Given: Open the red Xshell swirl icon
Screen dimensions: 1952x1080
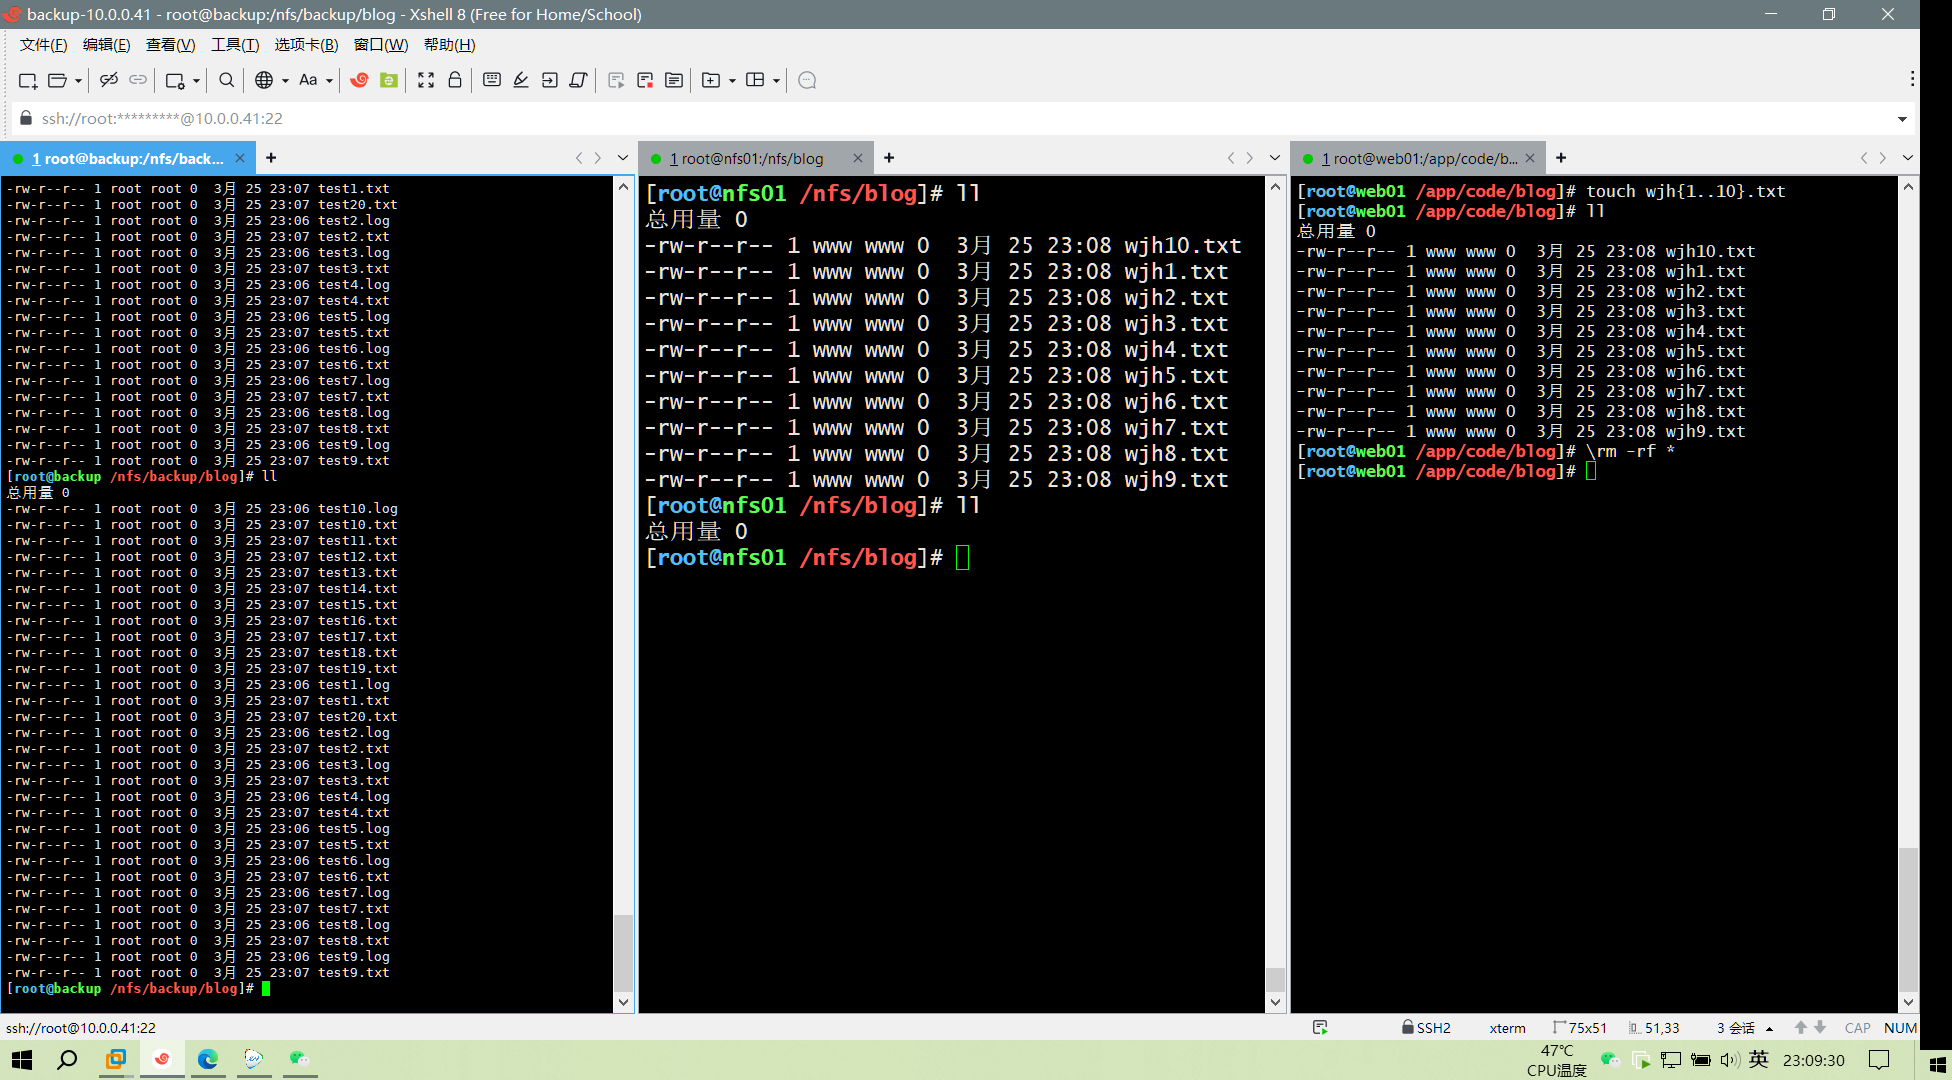Looking at the screenshot, I should click(x=359, y=80).
